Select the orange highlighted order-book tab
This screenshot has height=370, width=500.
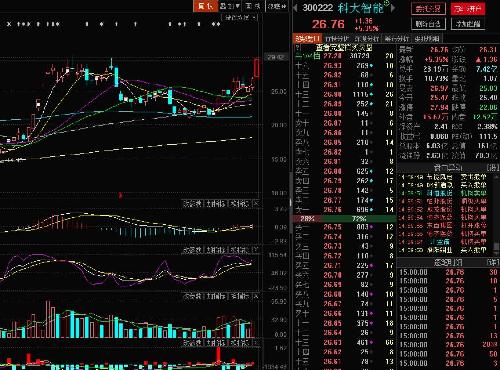click(x=307, y=38)
